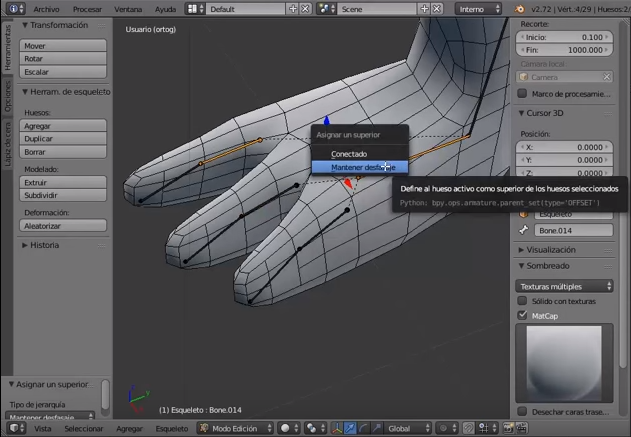Toggle the snap magnet icon
631x437 pixels.
468,428
